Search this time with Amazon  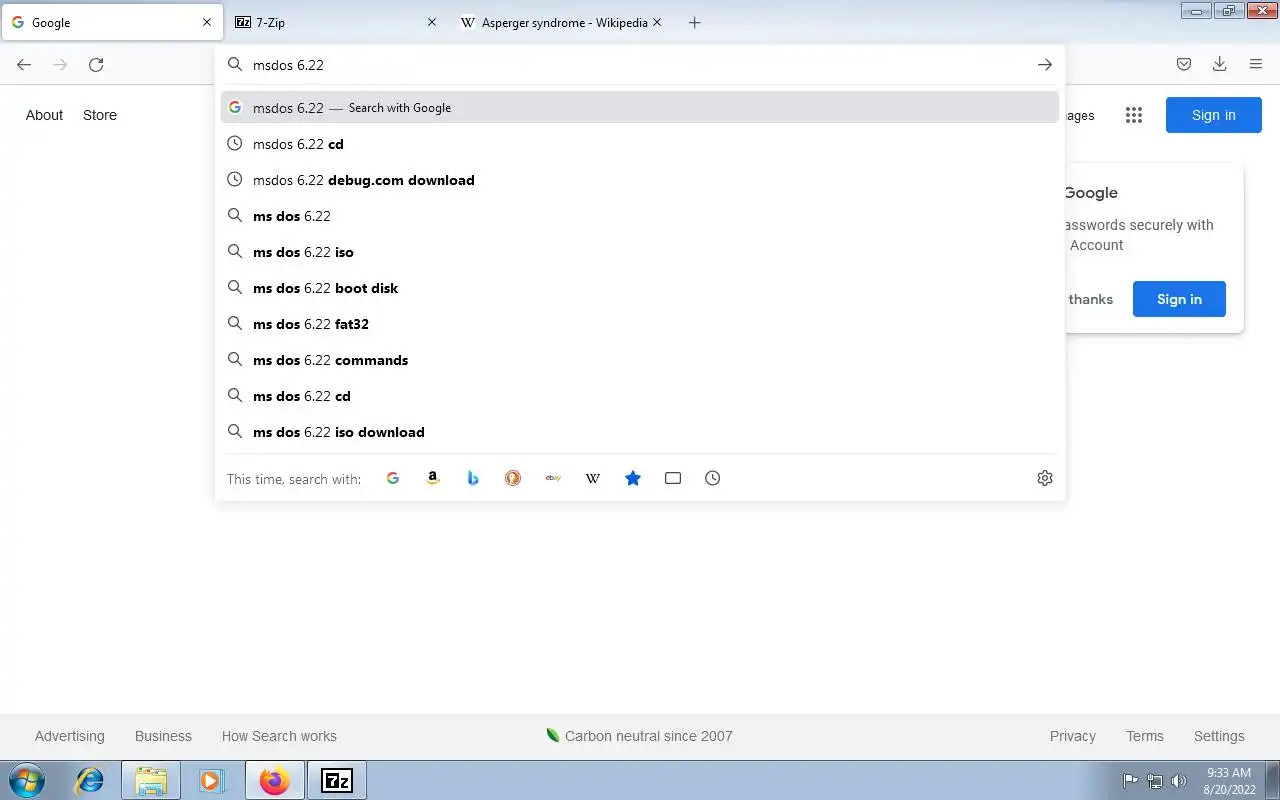[433, 478]
